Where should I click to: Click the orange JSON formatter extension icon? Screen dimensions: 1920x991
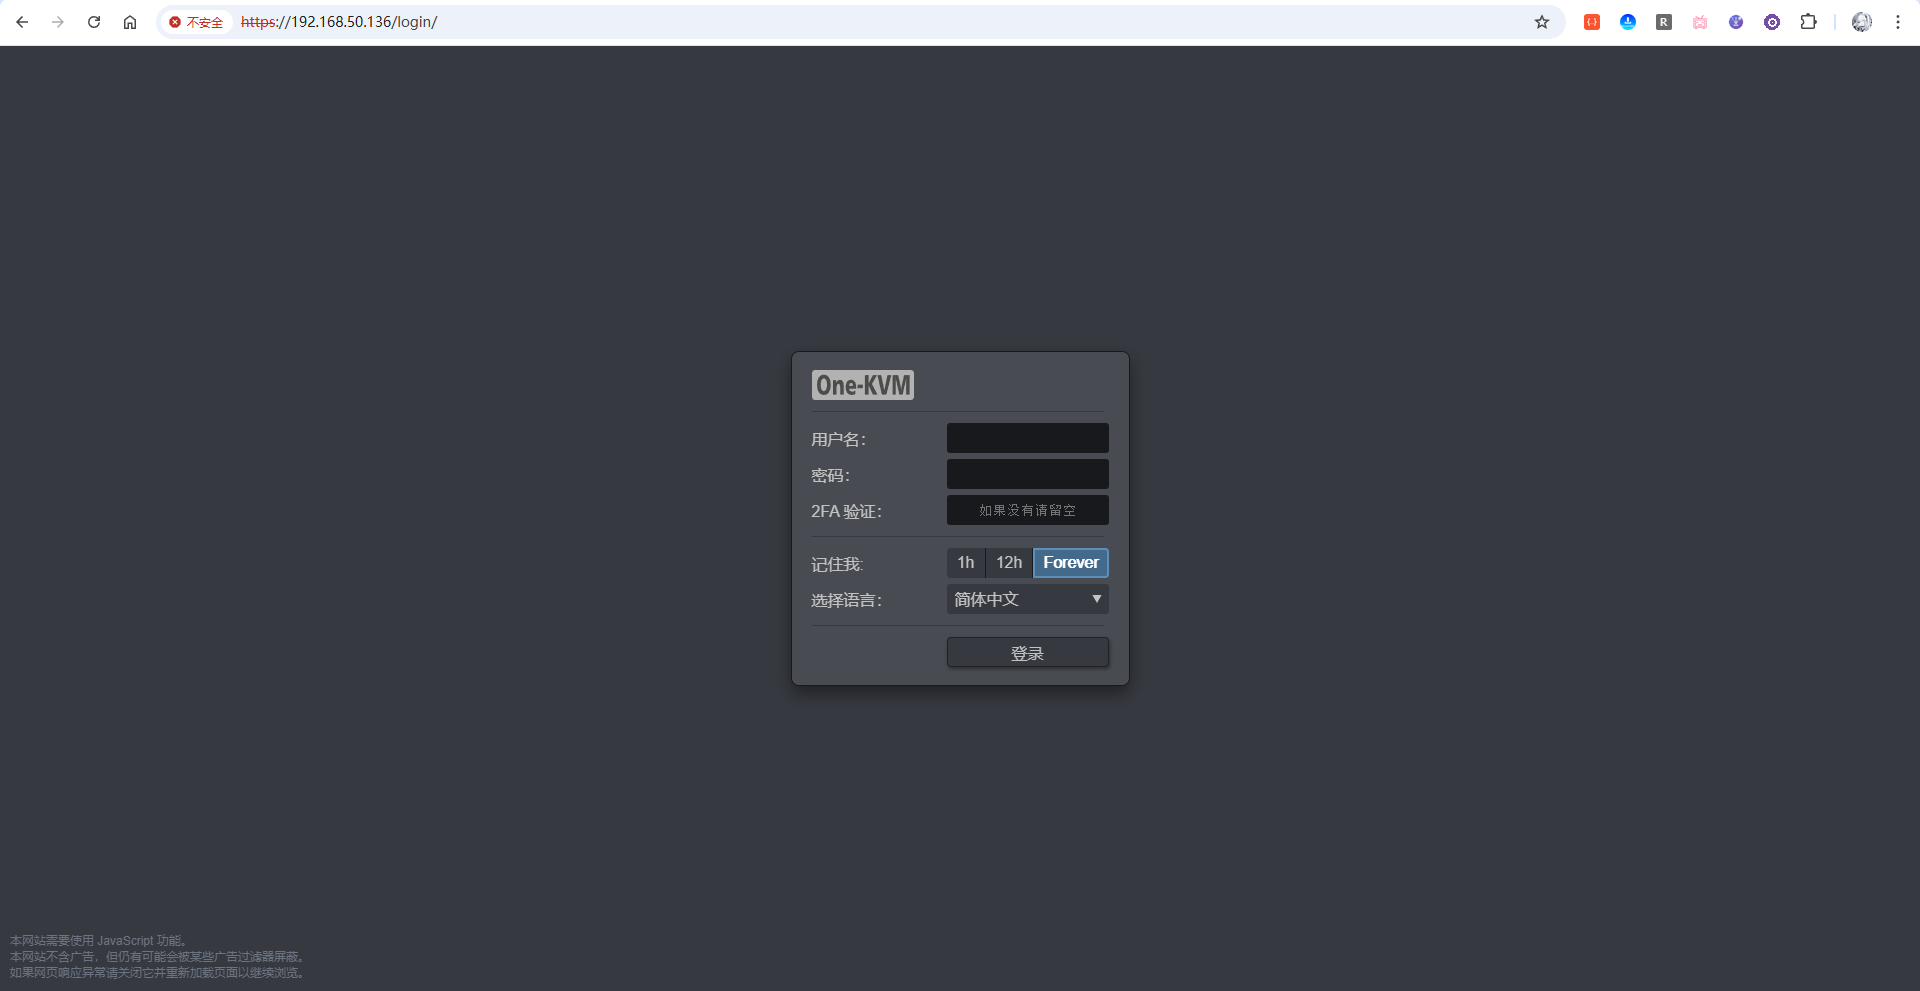tap(1591, 21)
